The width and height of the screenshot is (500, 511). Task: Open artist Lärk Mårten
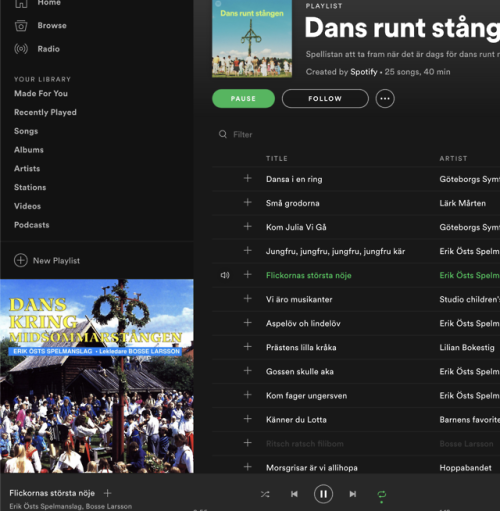pyautogui.click(x=463, y=203)
